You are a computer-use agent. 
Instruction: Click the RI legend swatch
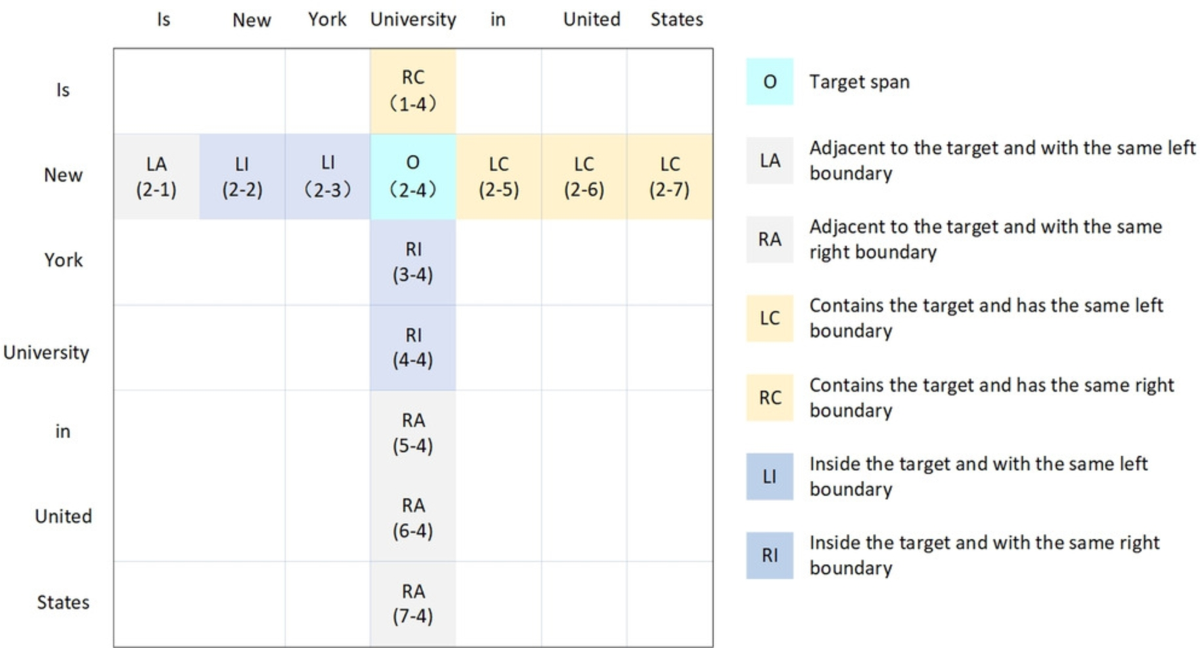click(769, 555)
